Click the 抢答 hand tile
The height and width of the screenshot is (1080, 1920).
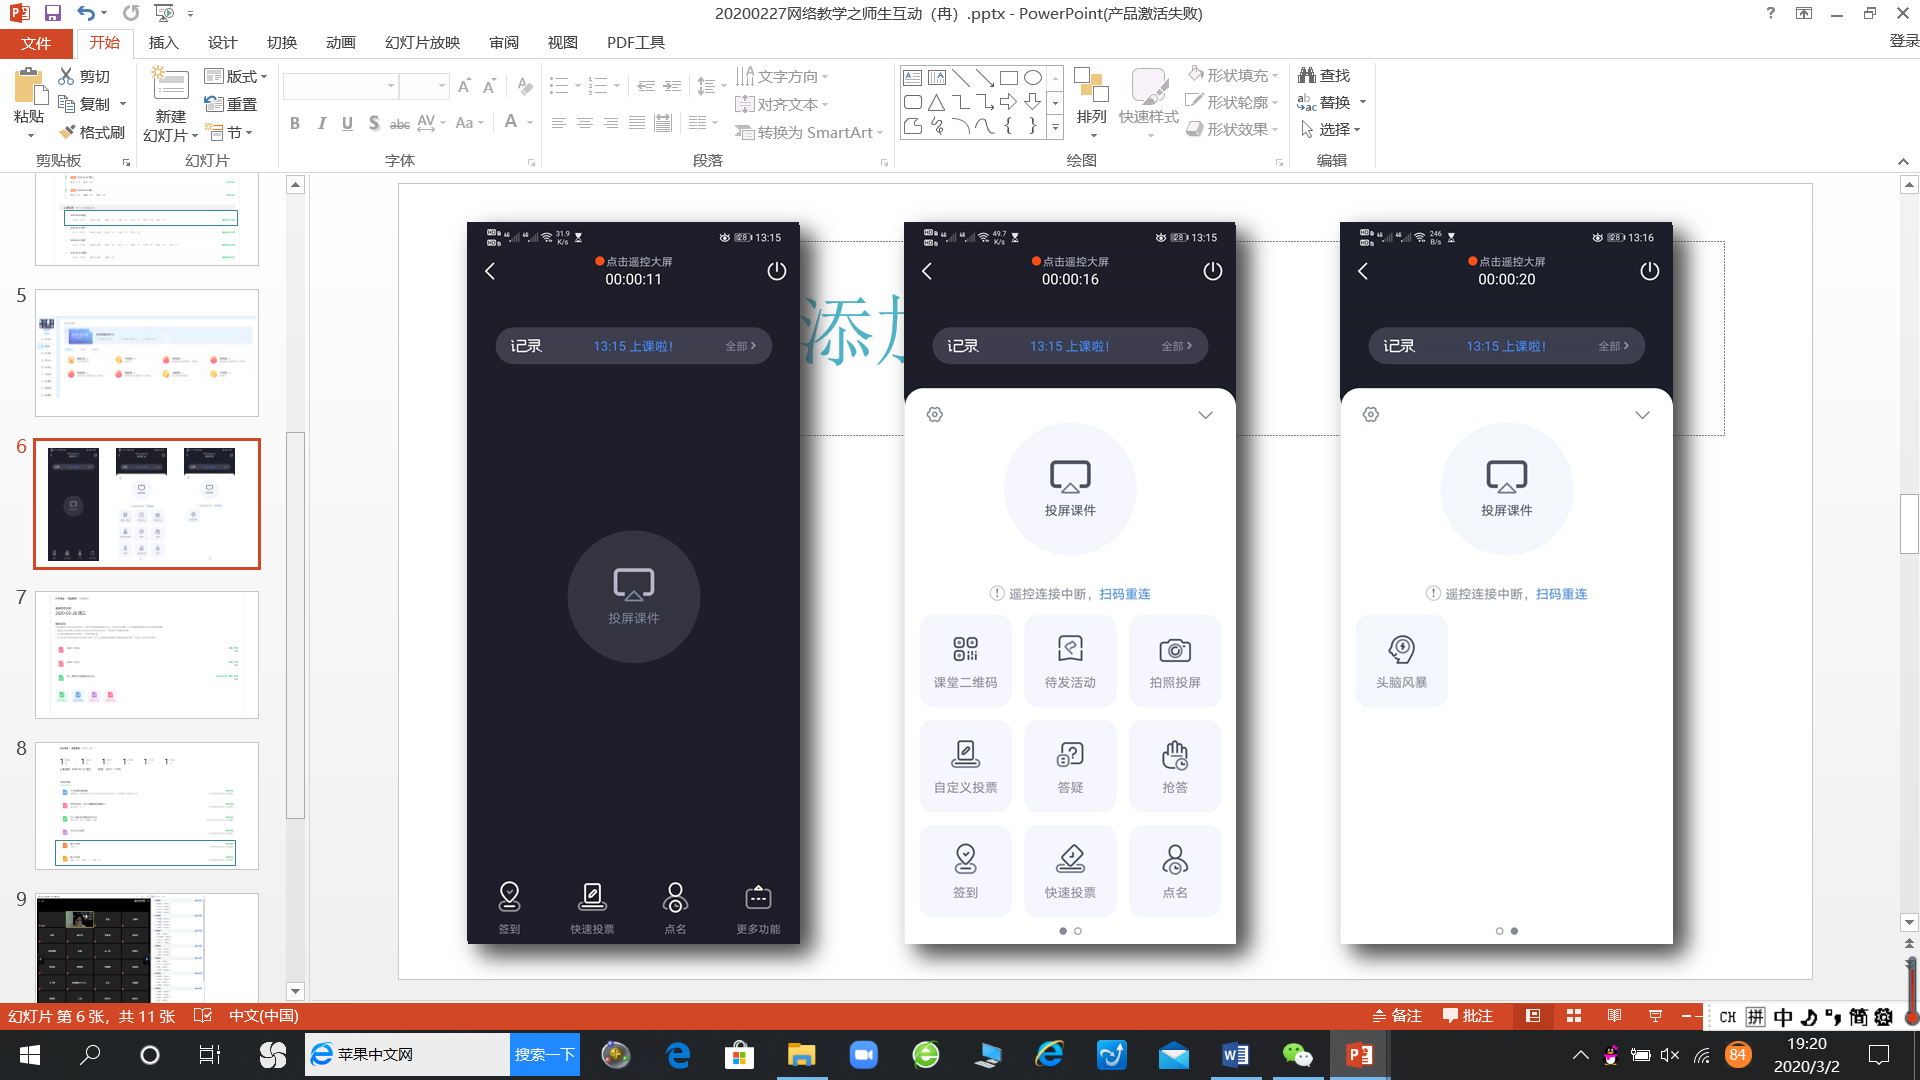click(1175, 766)
